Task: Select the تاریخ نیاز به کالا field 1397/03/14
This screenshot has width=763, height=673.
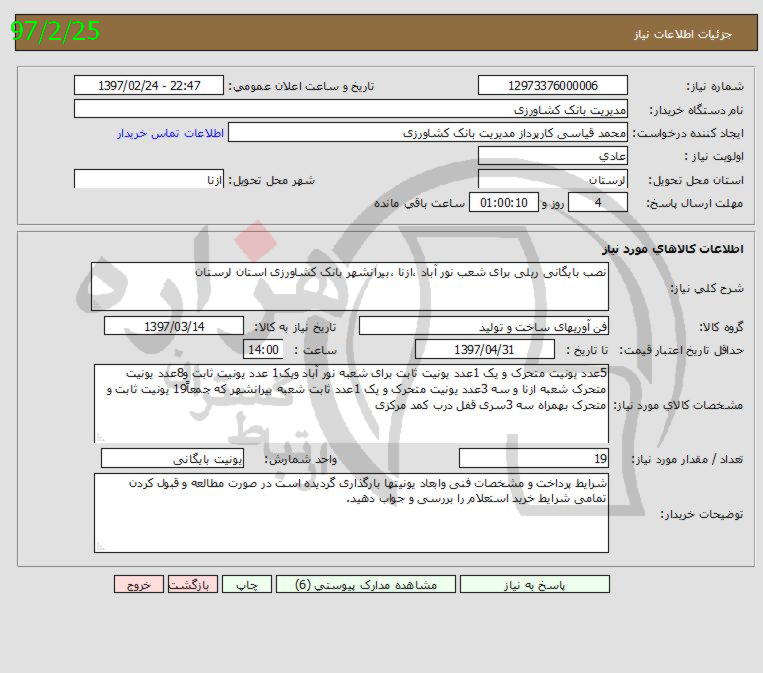Action: (174, 326)
